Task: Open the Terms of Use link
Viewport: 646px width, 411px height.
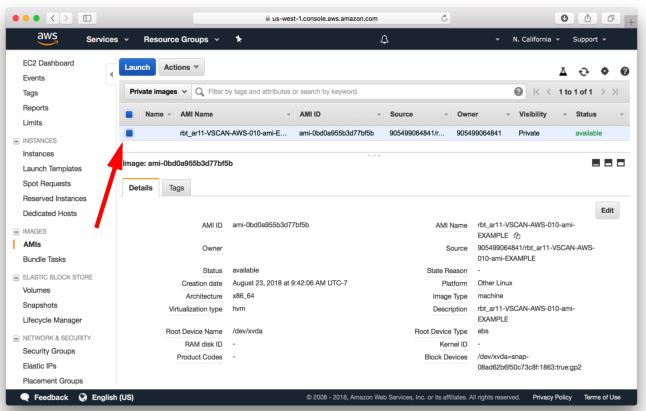Action: point(602,397)
